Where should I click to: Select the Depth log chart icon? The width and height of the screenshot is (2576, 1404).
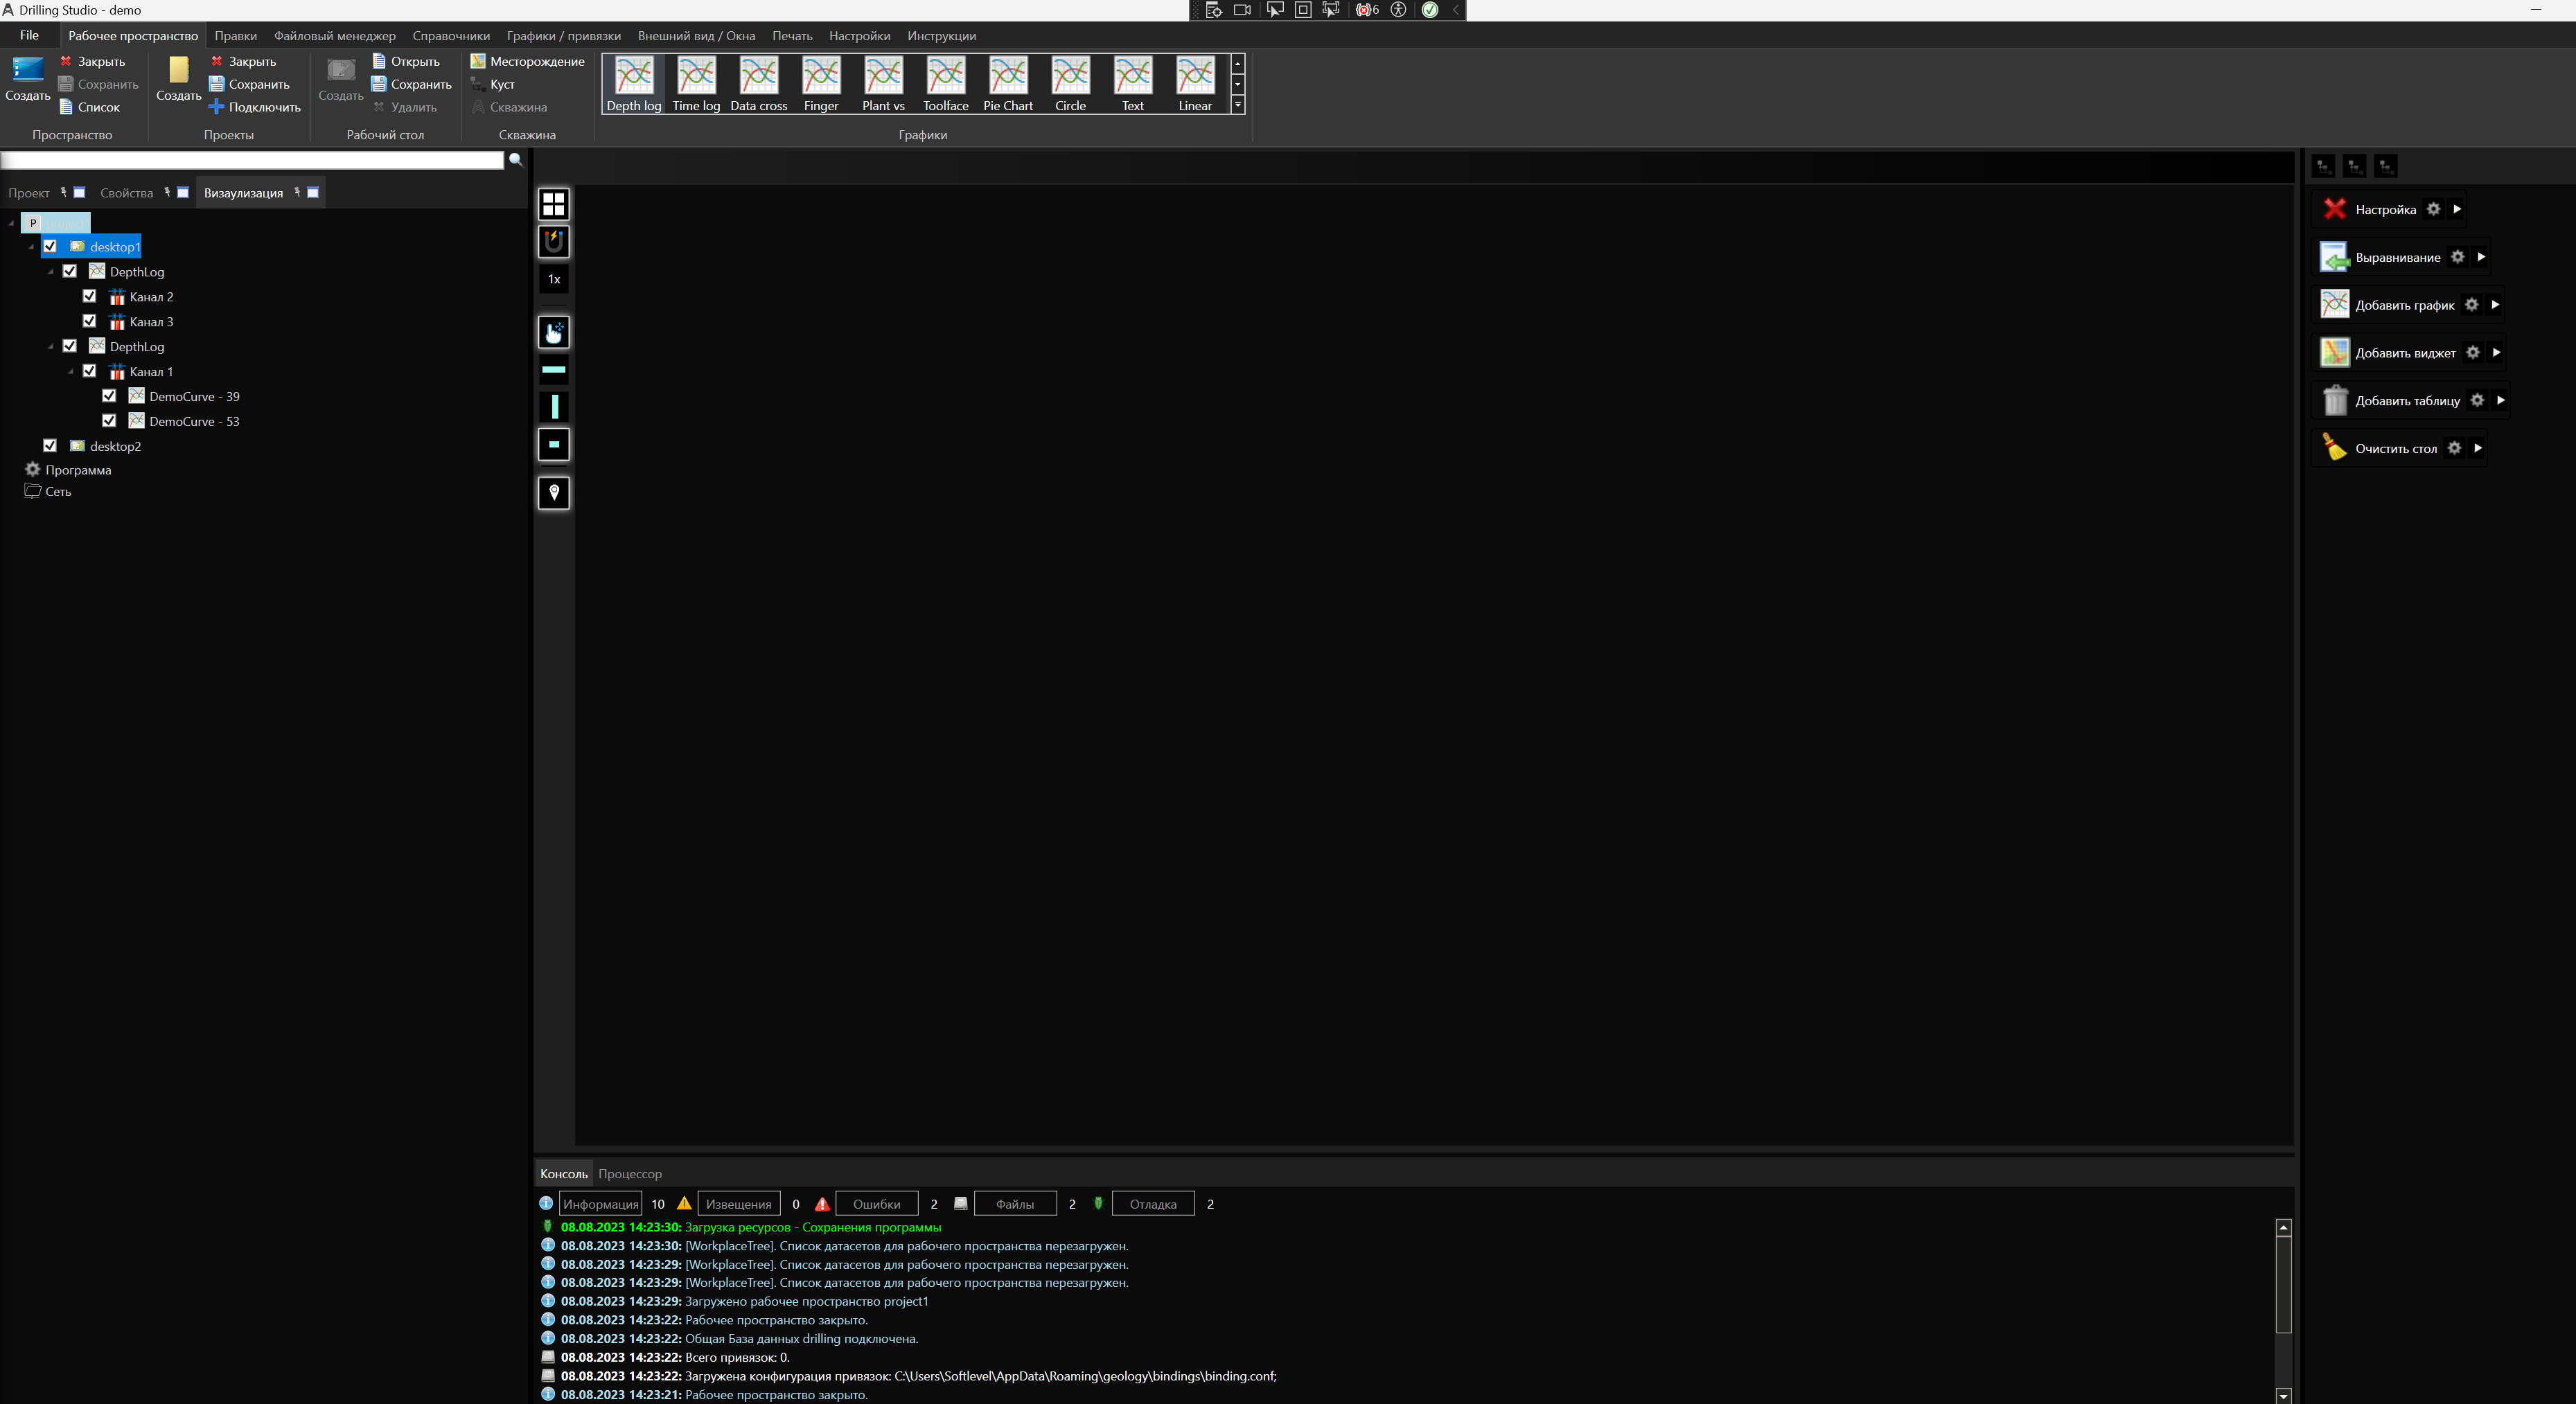coord(633,76)
